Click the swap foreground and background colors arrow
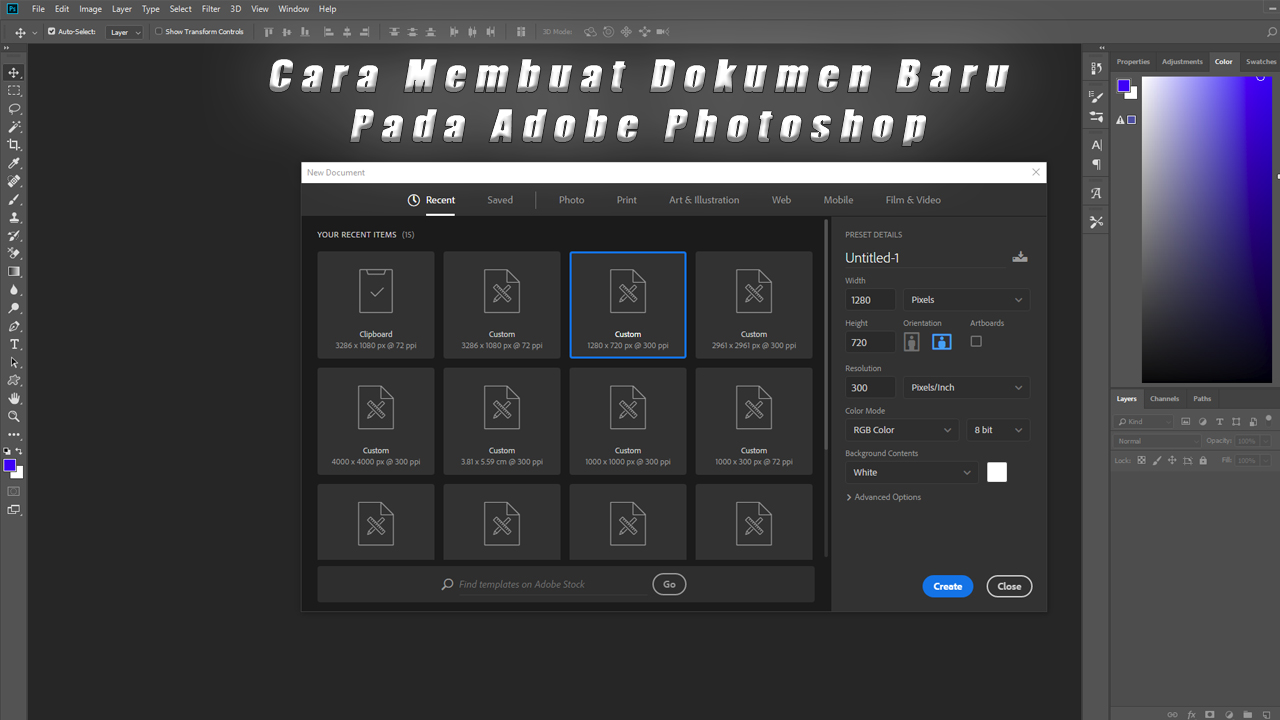 click(x=19, y=452)
